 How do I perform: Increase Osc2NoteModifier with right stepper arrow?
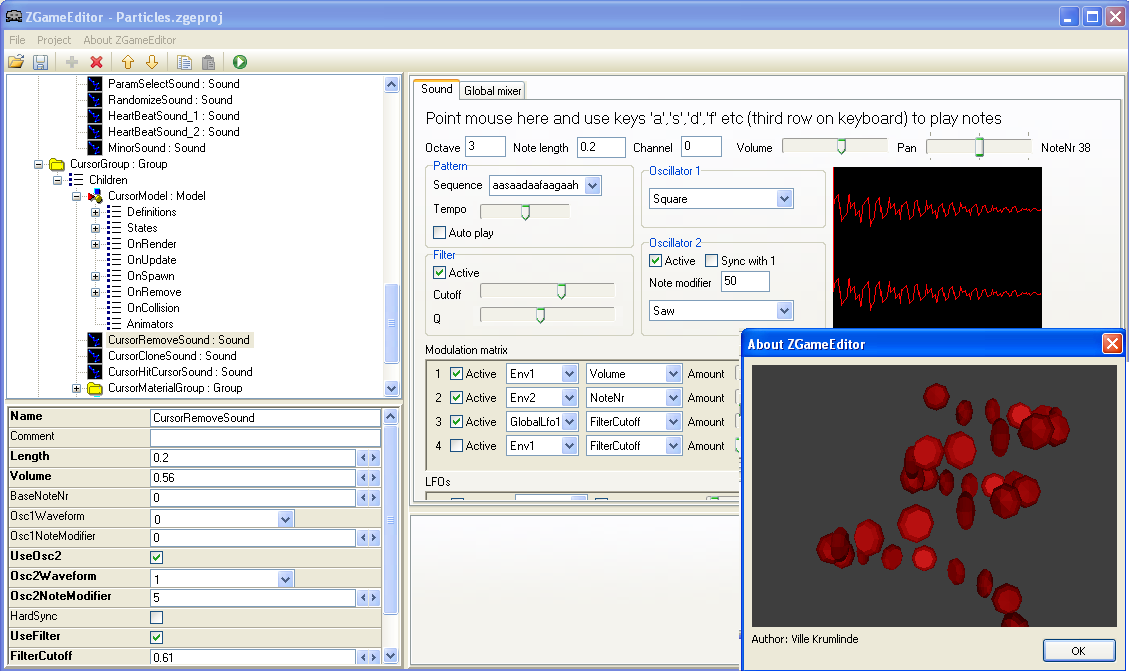(x=374, y=598)
